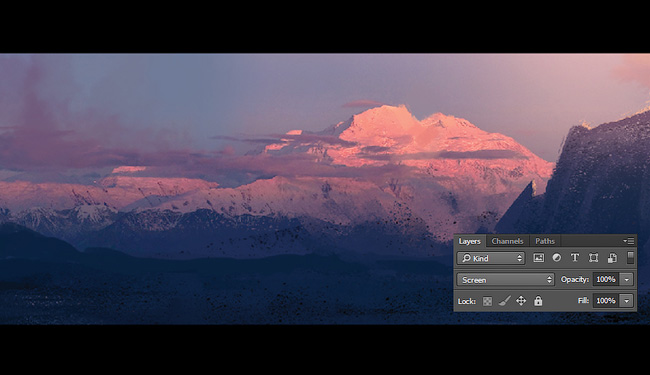Filter layers by pixel layers icon
Image resolution: width=650 pixels, height=375 pixels.
538,258
